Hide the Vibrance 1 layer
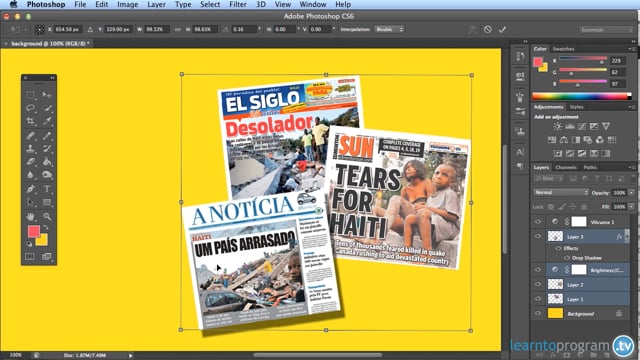This screenshot has width=640, height=360. [x=538, y=222]
